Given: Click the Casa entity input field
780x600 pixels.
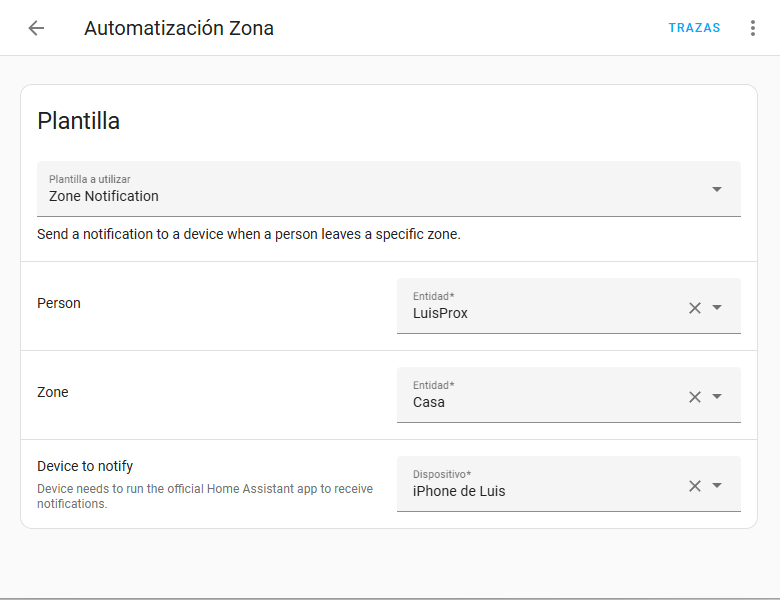Looking at the screenshot, I should (540, 401).
